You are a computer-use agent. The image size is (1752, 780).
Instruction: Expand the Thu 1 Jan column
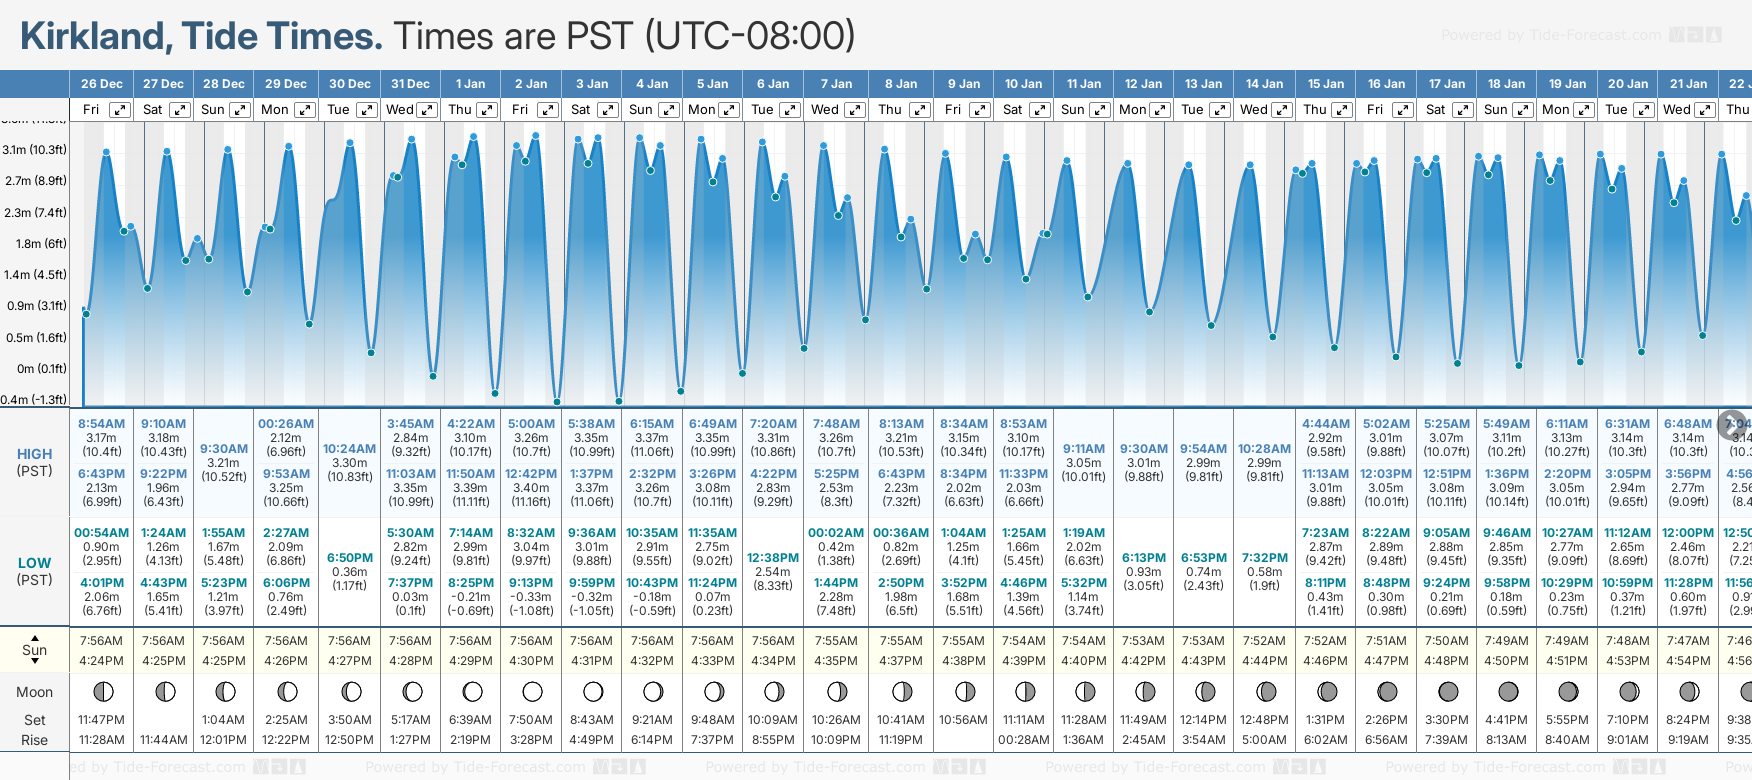487,110
